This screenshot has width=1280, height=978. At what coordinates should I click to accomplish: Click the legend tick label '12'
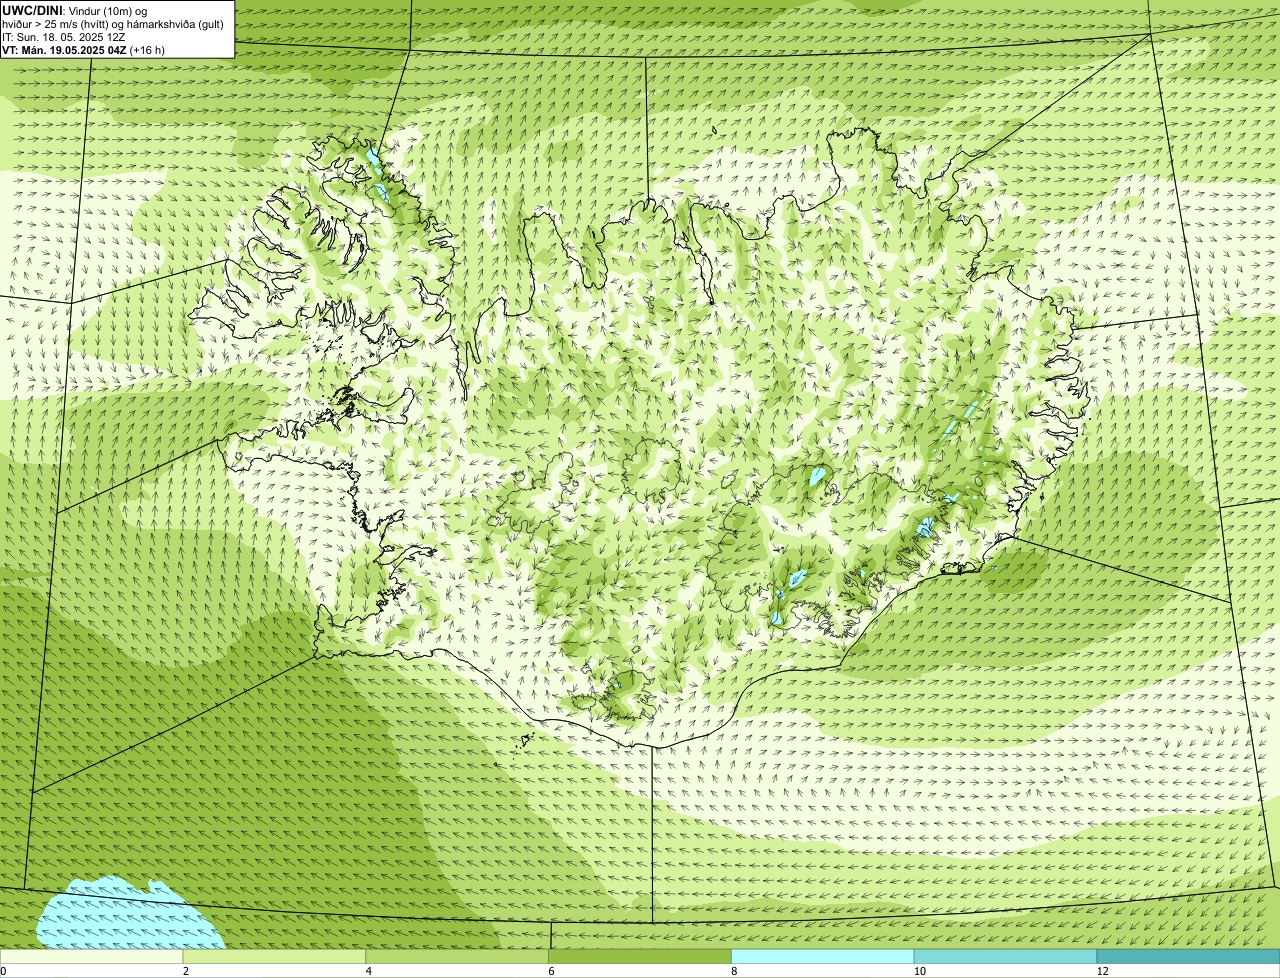[x=1102, y=971]
